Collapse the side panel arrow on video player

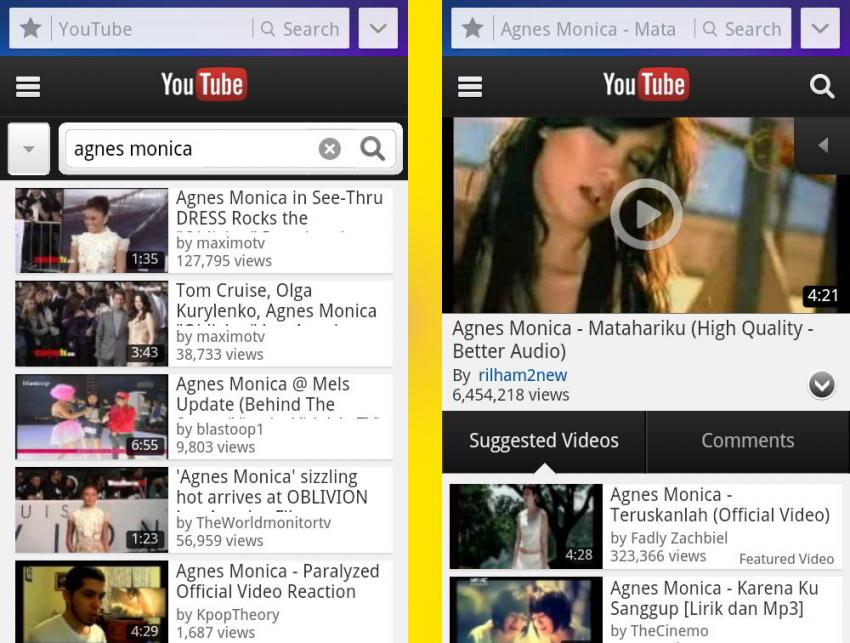click(x=823, y=145)
